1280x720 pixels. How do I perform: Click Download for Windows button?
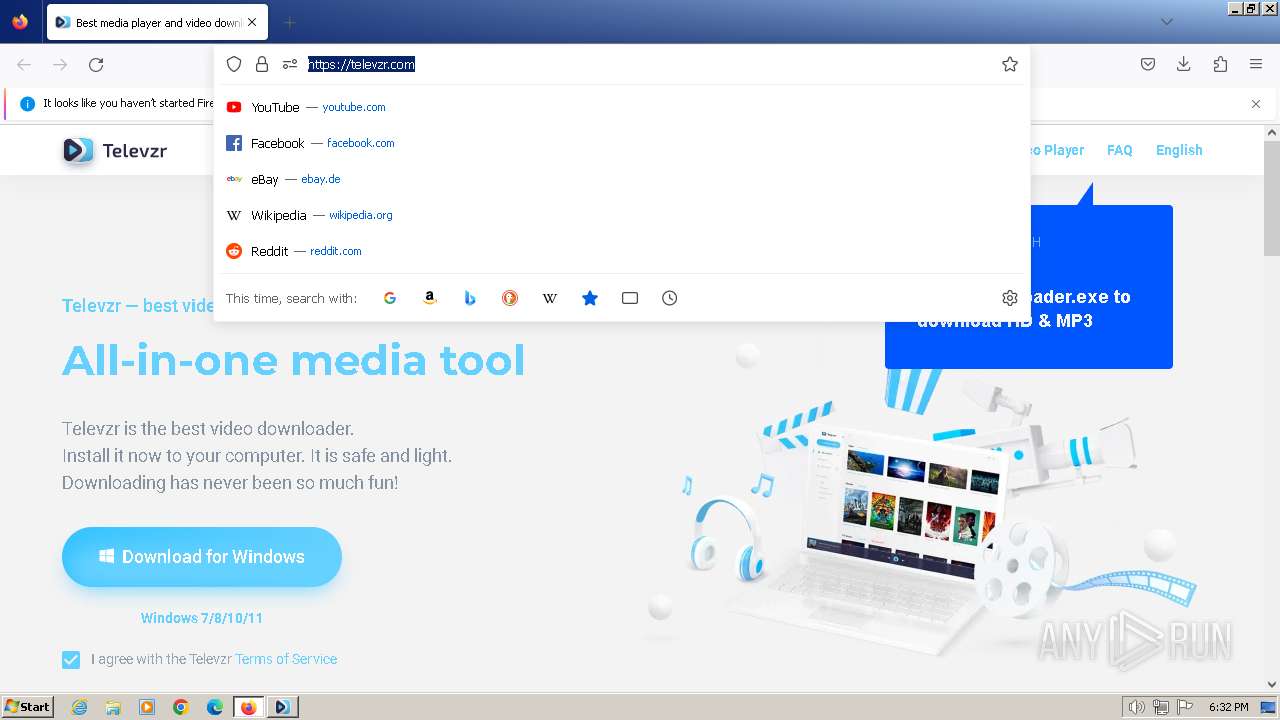(202, 557)
